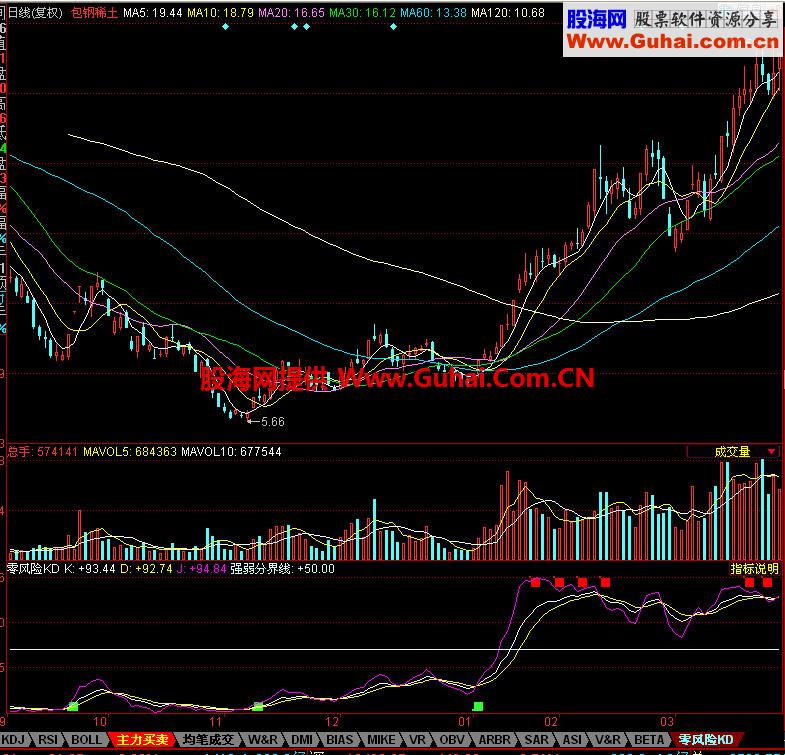The image size is (785, 755).
Task: Click the Www.Guhai.com.cn link in the top banner
Action: coord(673,42)
